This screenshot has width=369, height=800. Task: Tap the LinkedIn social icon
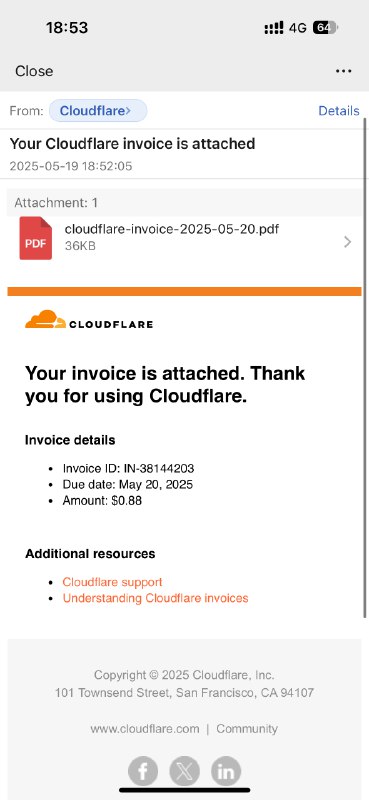tap(226, 771)
